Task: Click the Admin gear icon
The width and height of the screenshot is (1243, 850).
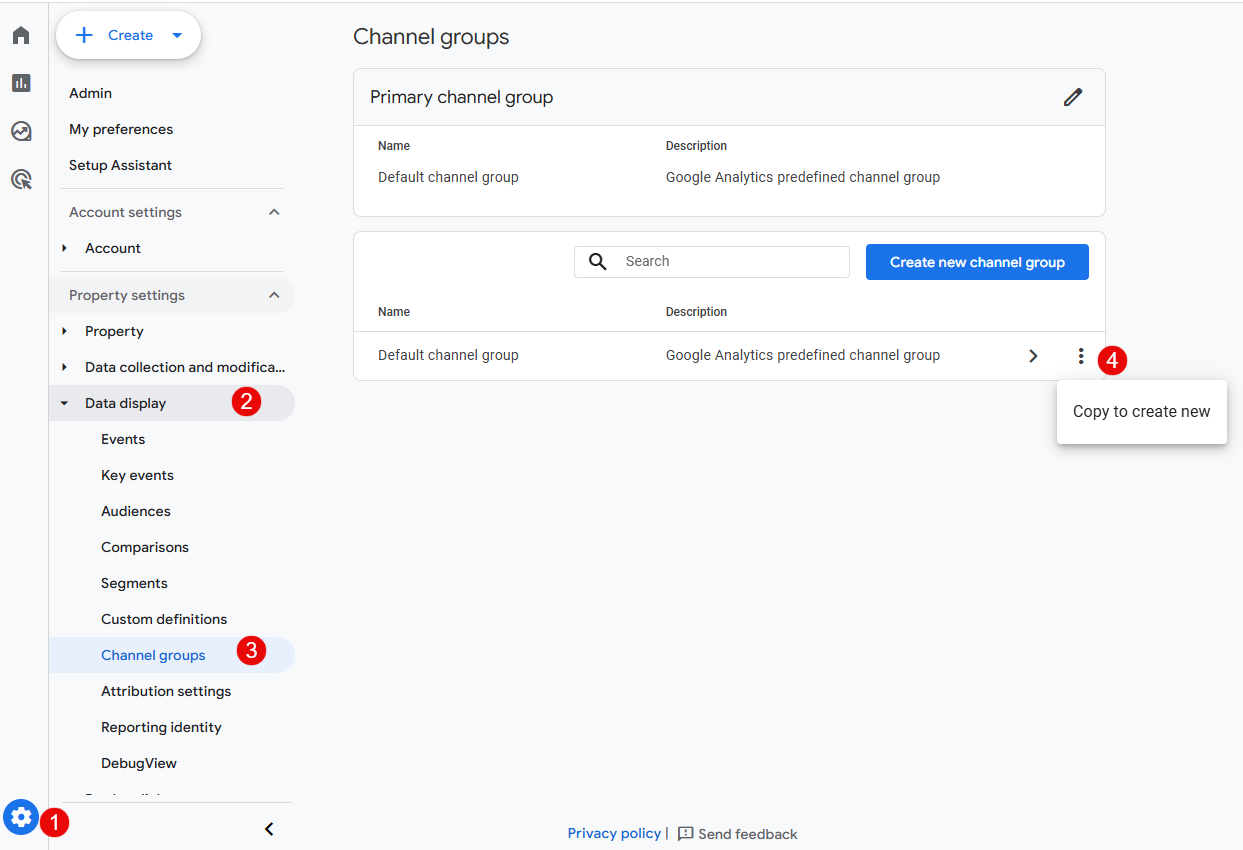Action: (x=21, y=816)
